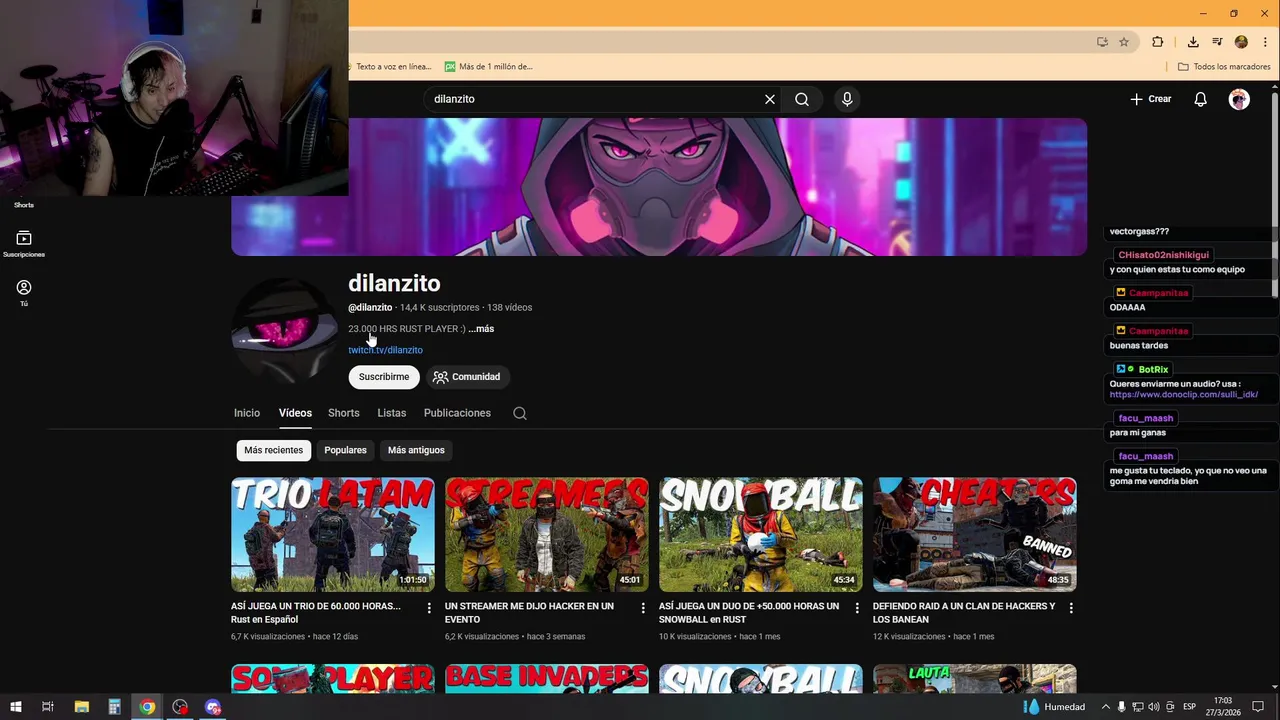This screenshot has height=720, width=1280.
Task: Open the STREAMERS video thumbnail
Action: click(547, 534)
